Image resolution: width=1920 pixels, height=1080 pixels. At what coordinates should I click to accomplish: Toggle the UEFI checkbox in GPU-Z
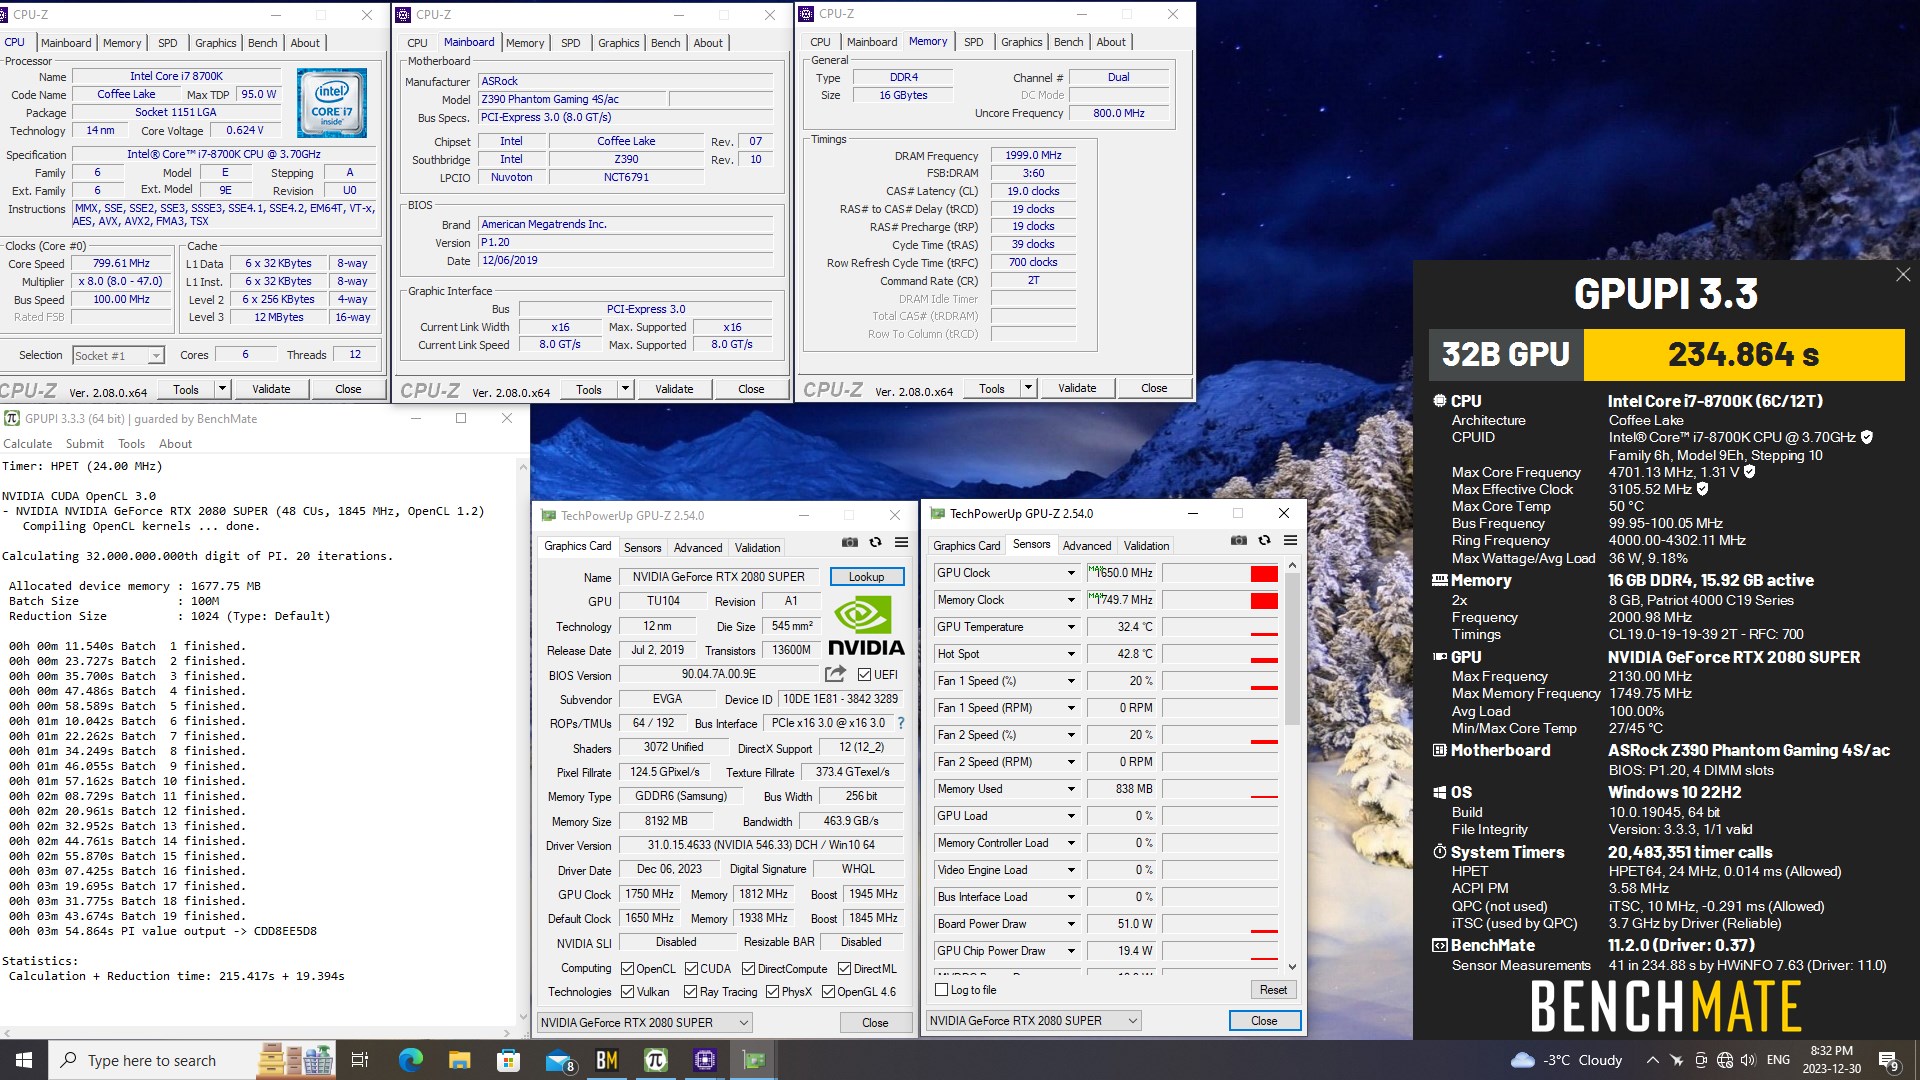(x=865, y=675)
